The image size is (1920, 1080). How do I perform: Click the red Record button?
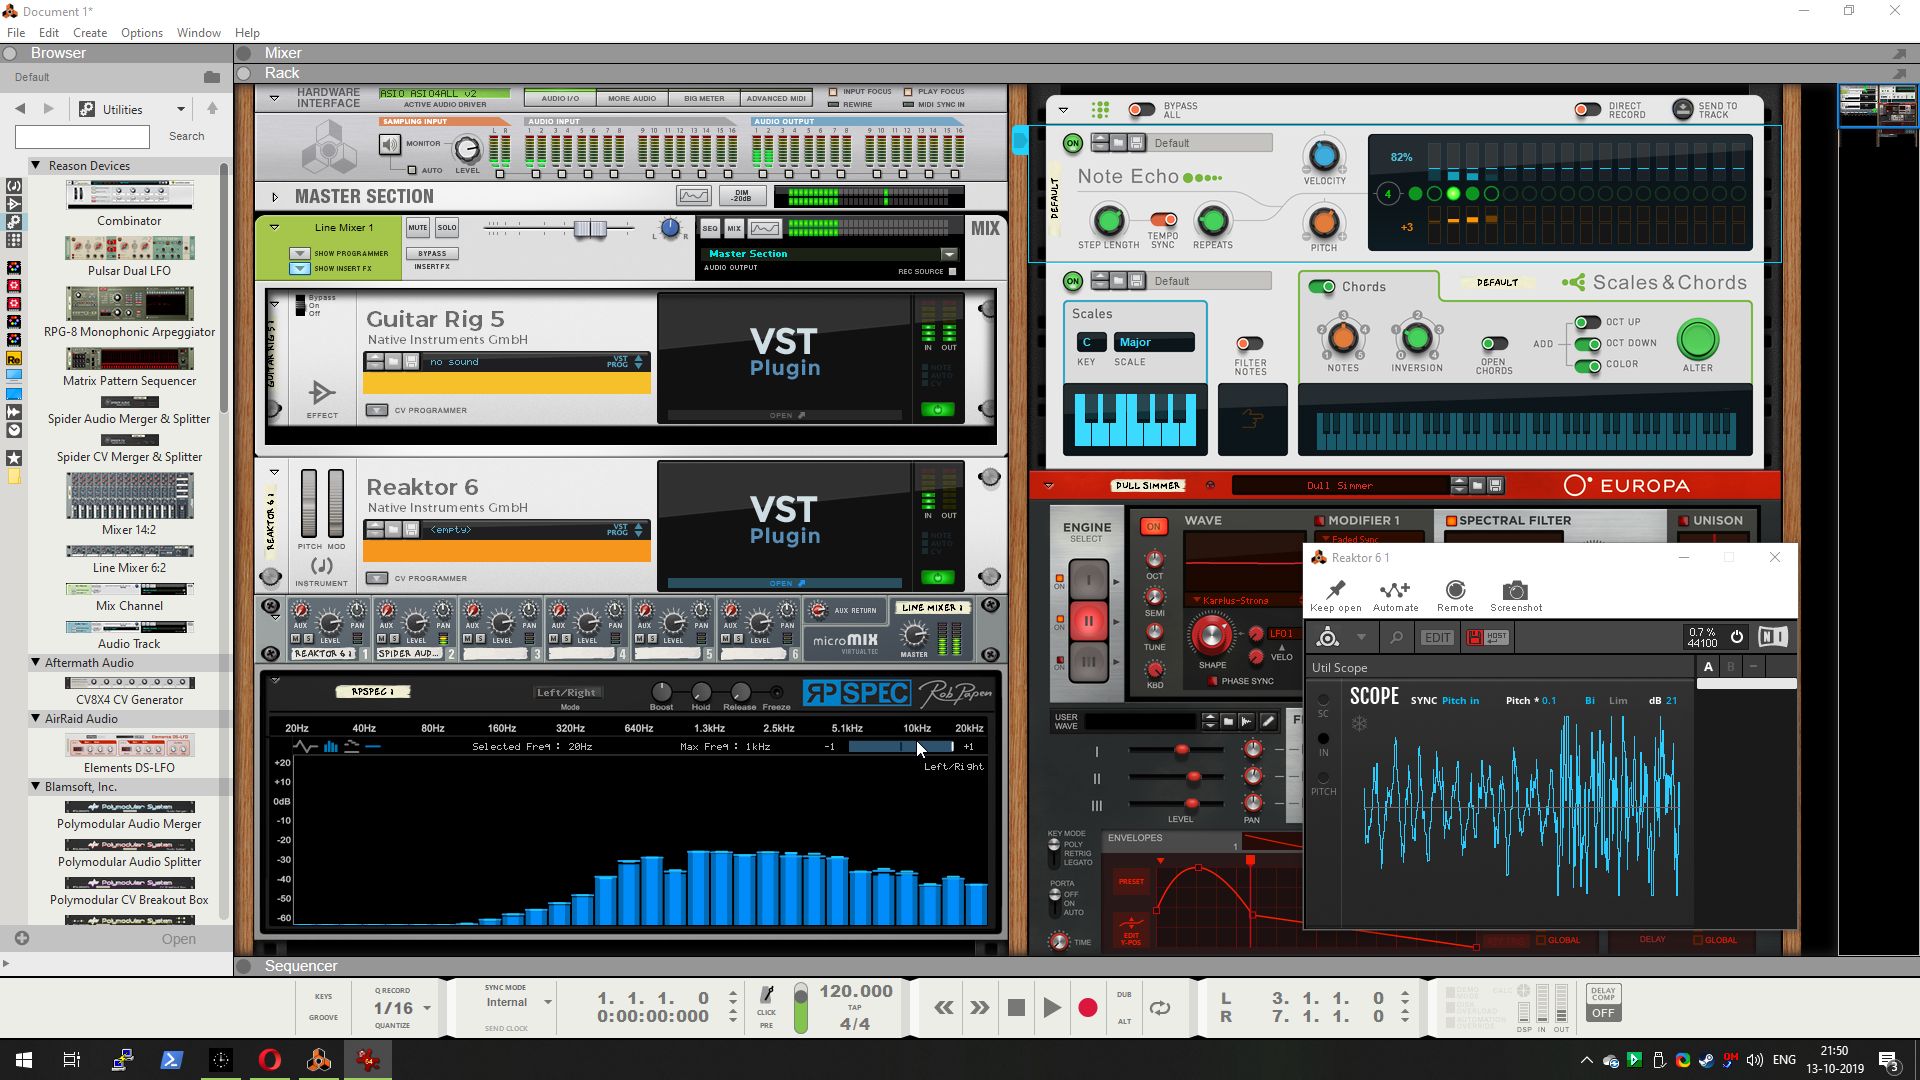pyautogui.click(x=1088, y=1008)
